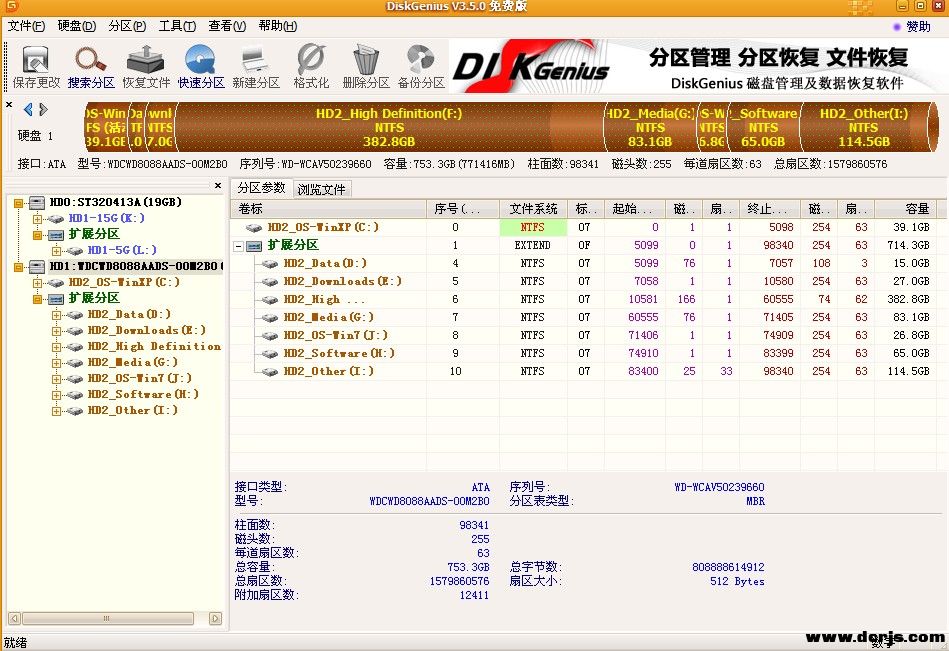
Task: Open the 工具(T) menu
Action: click(177, 26)
